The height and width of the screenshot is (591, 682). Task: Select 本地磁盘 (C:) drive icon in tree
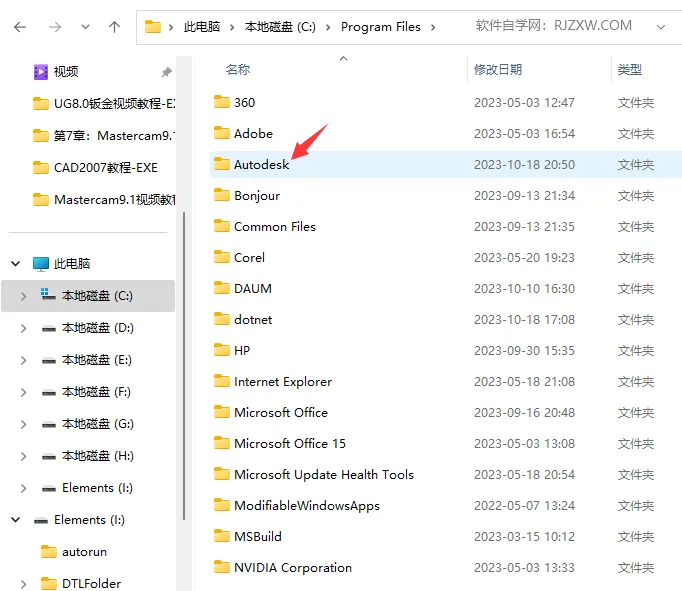click(x=48, y=295)
